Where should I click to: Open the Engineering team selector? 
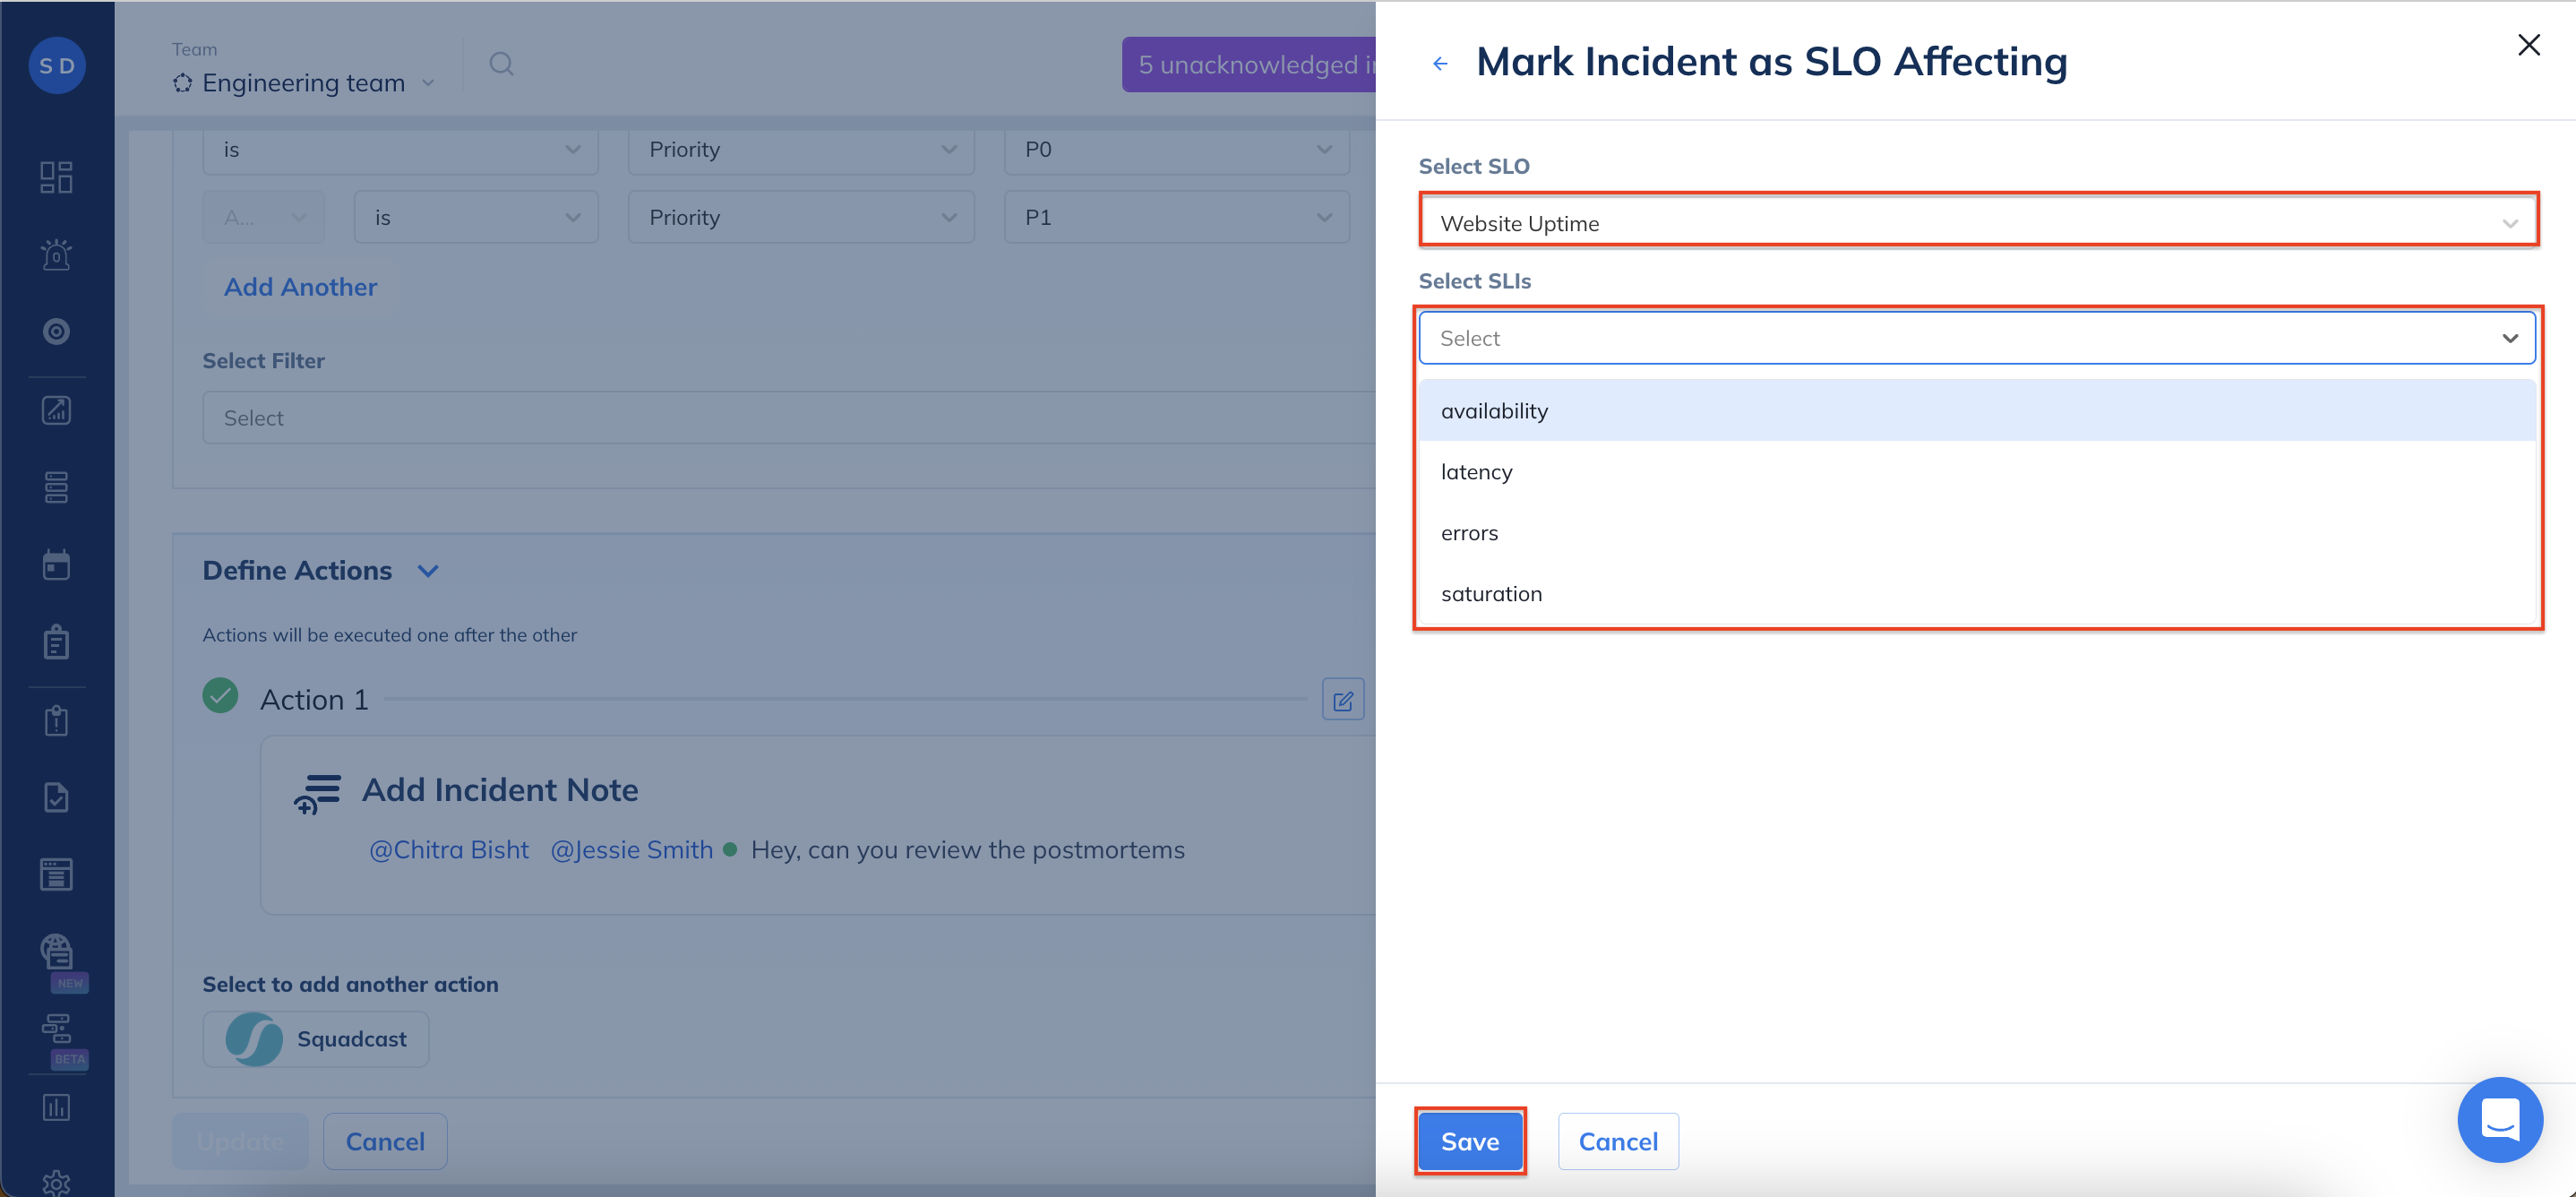pyautogui.click(x=304, y=82)
